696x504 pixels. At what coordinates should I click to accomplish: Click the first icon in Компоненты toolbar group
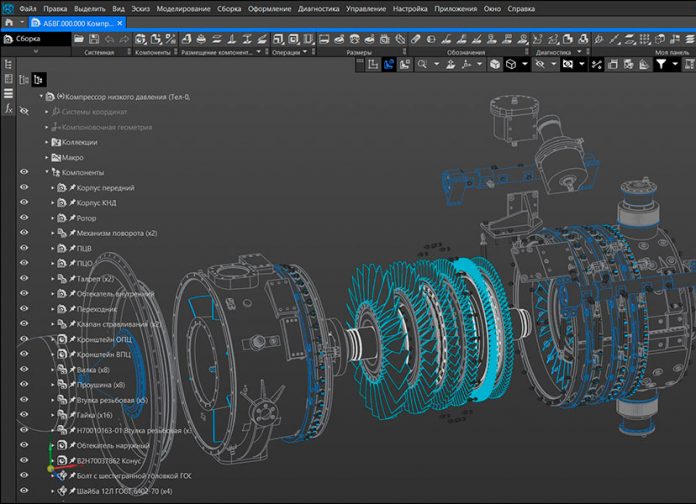tap(140, 39)
